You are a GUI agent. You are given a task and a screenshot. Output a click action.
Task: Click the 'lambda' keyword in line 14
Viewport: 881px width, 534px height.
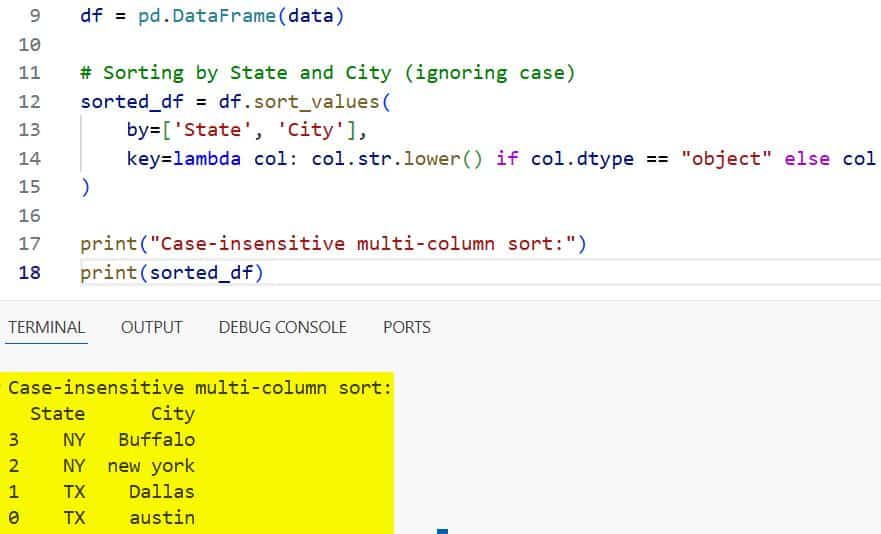coord(207,159)
